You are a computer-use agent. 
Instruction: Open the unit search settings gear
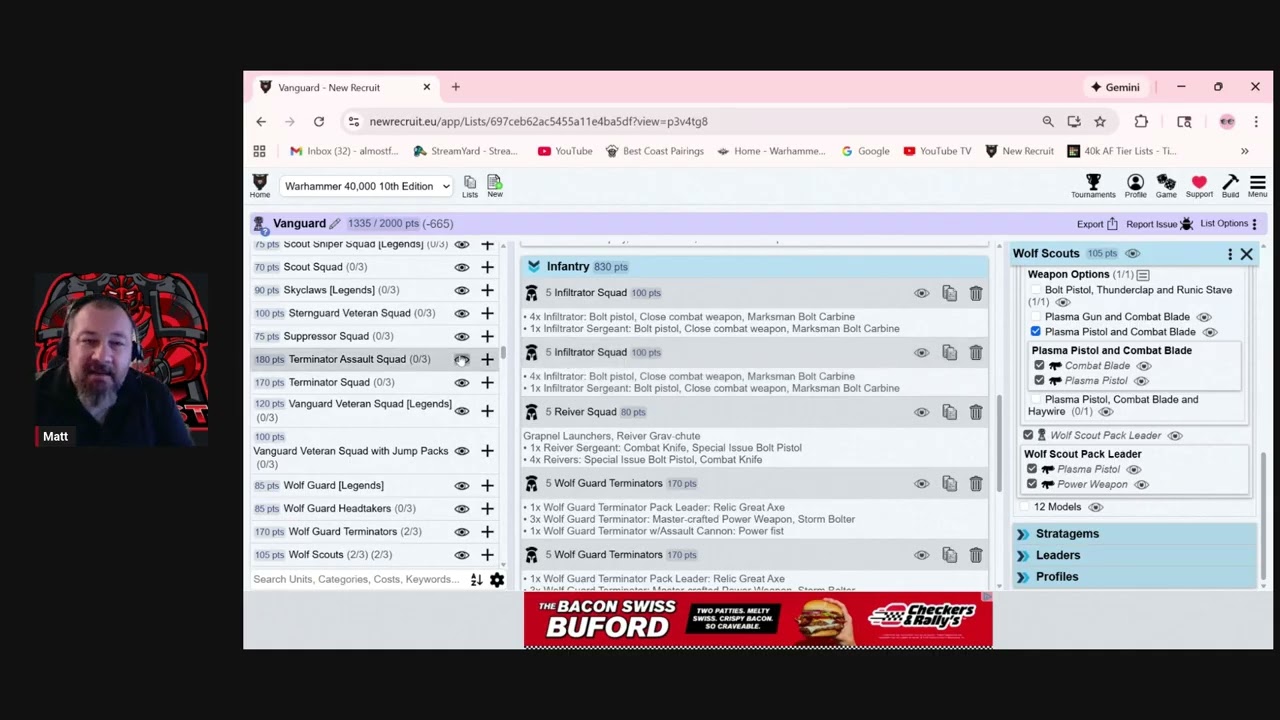497,580
